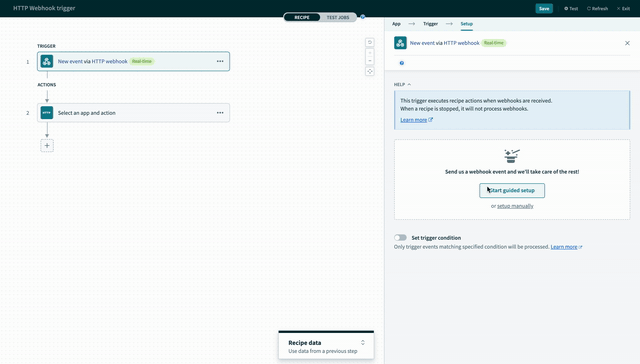The height and width of the screenshot is (364, 640).
Task: Click the Real-time badge on trigger step
Action: [142, 61]
